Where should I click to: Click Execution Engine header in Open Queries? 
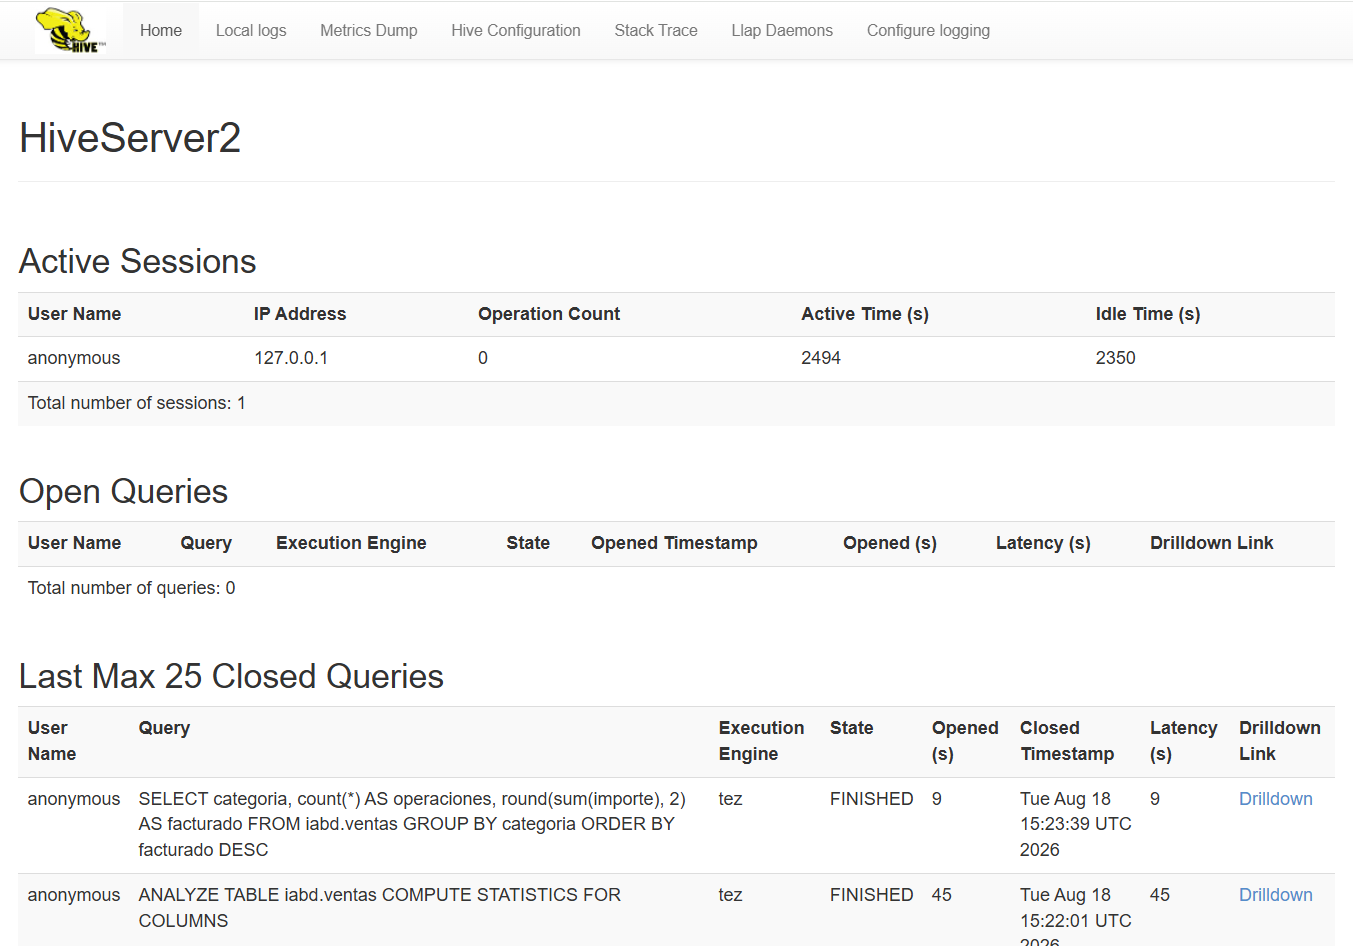tap(351, 543)
